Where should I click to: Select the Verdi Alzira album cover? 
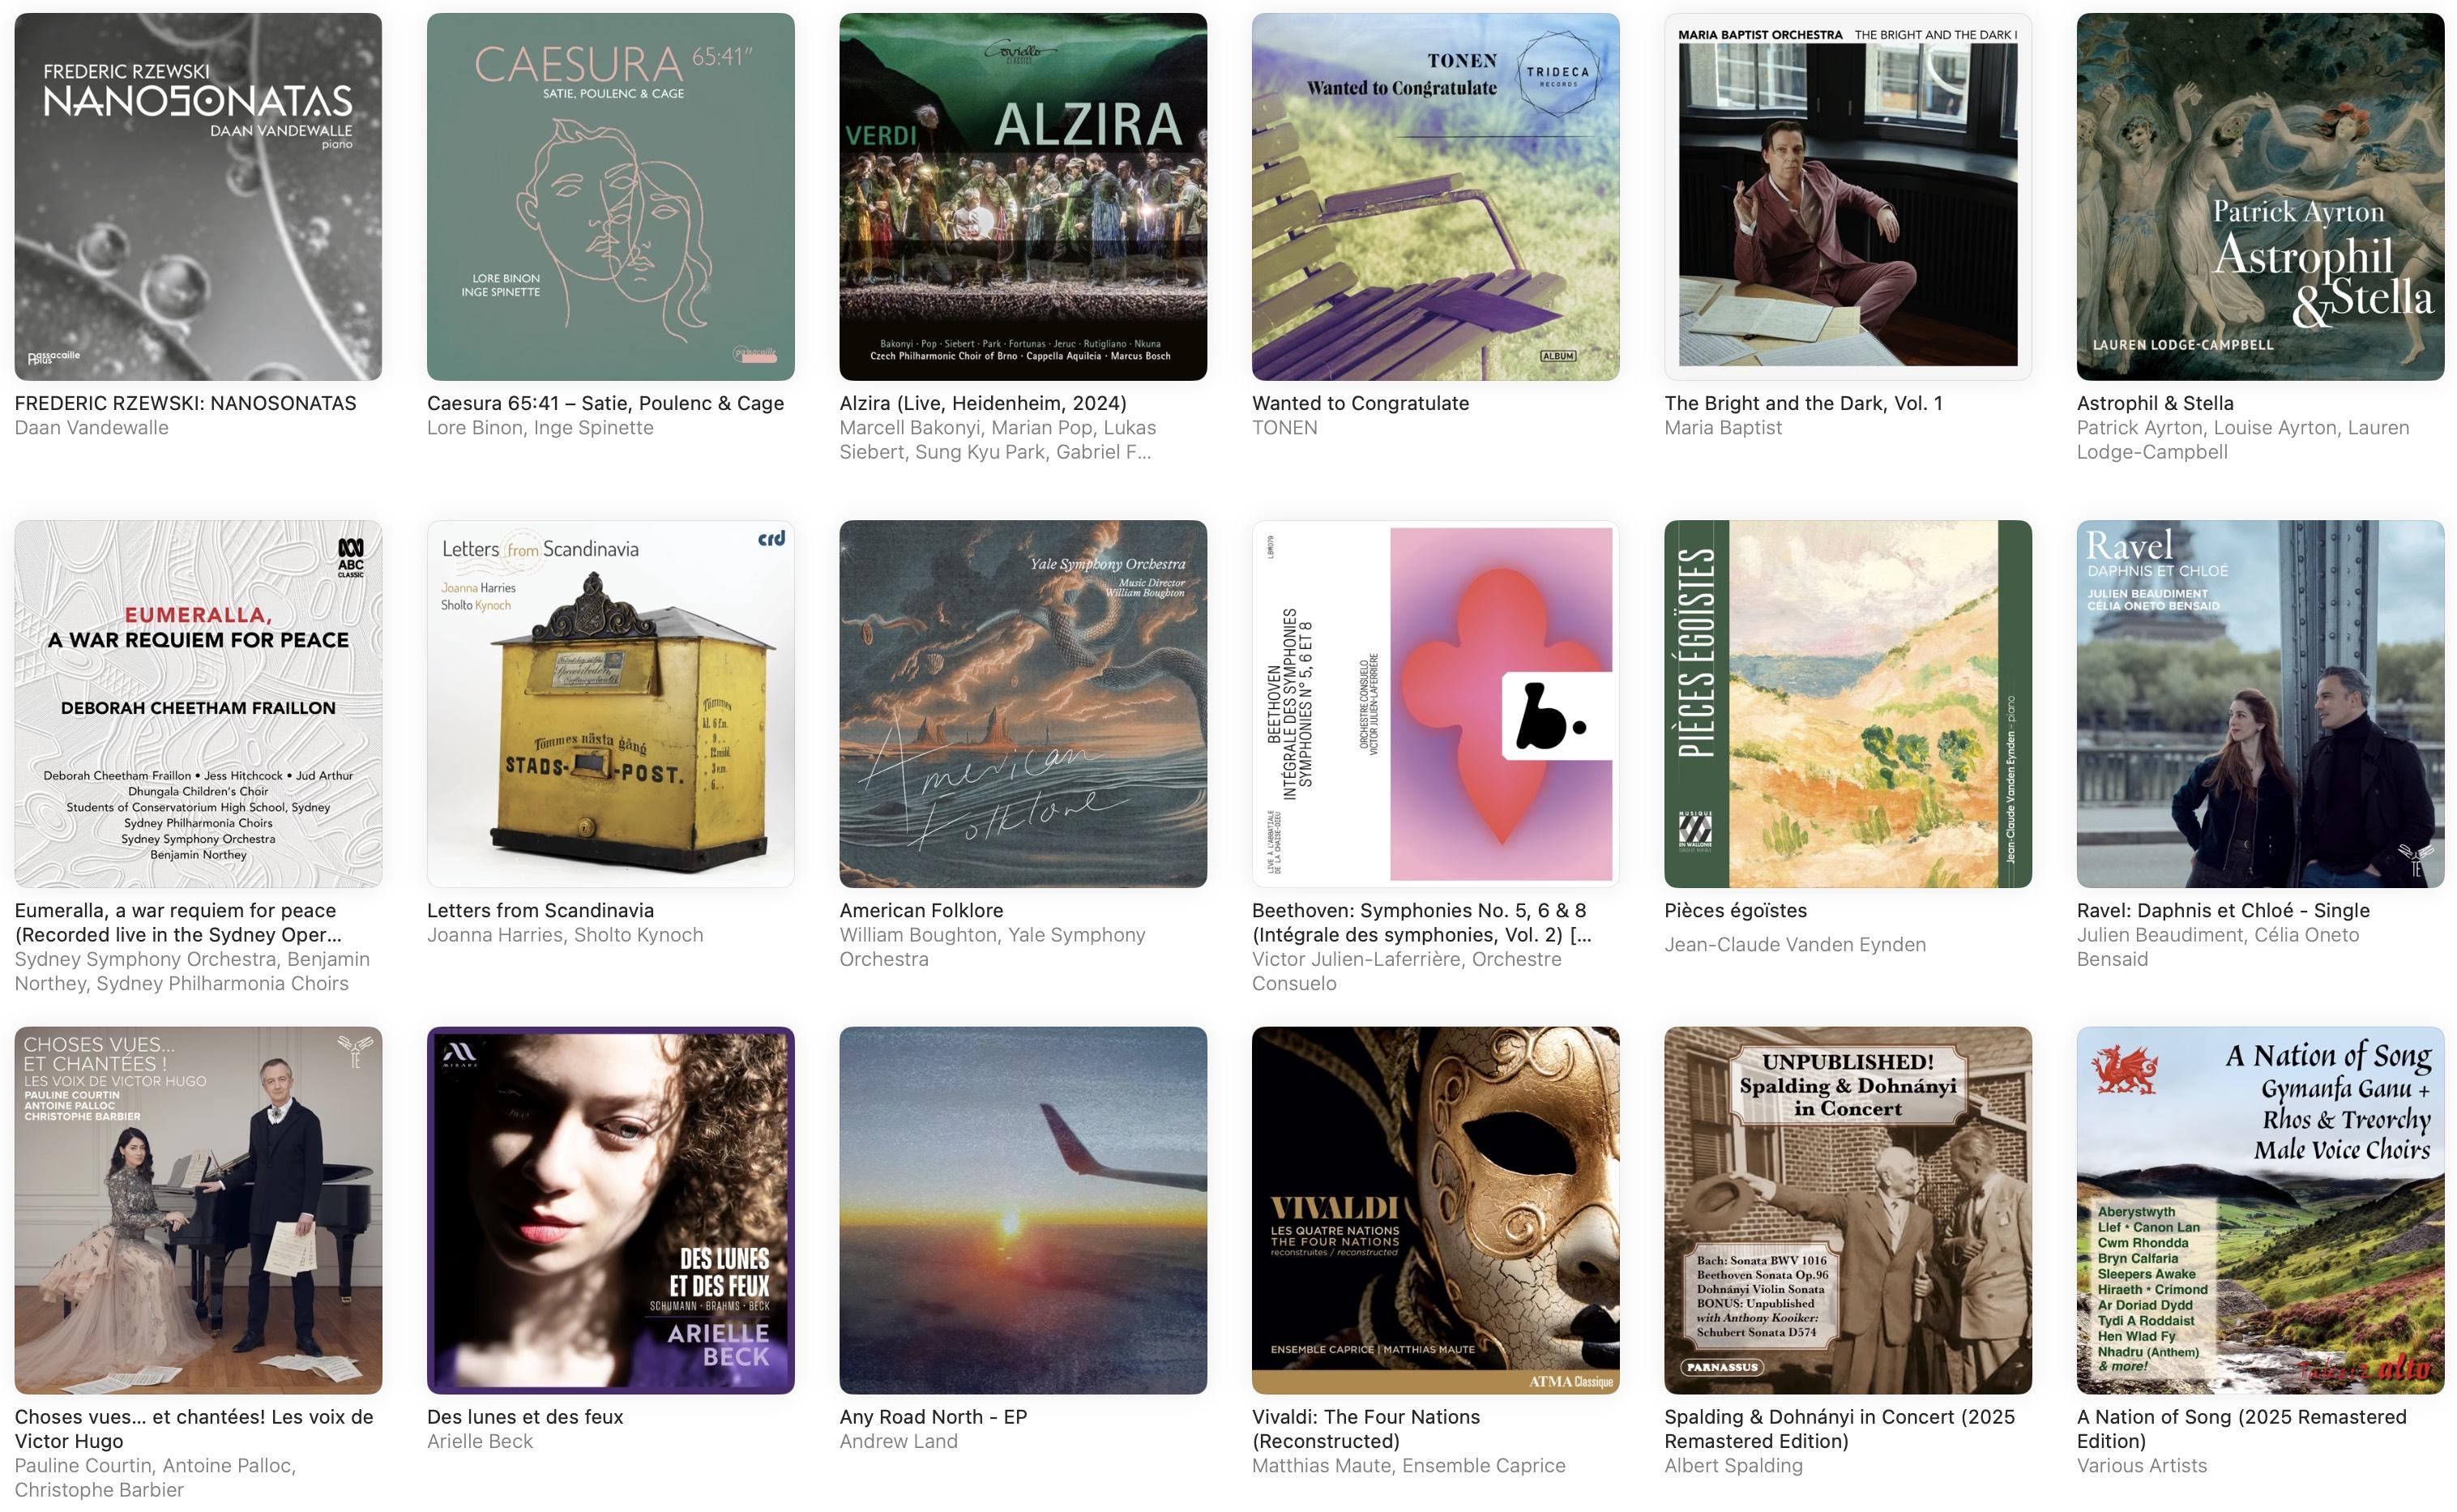click(x=1023, y=197)
